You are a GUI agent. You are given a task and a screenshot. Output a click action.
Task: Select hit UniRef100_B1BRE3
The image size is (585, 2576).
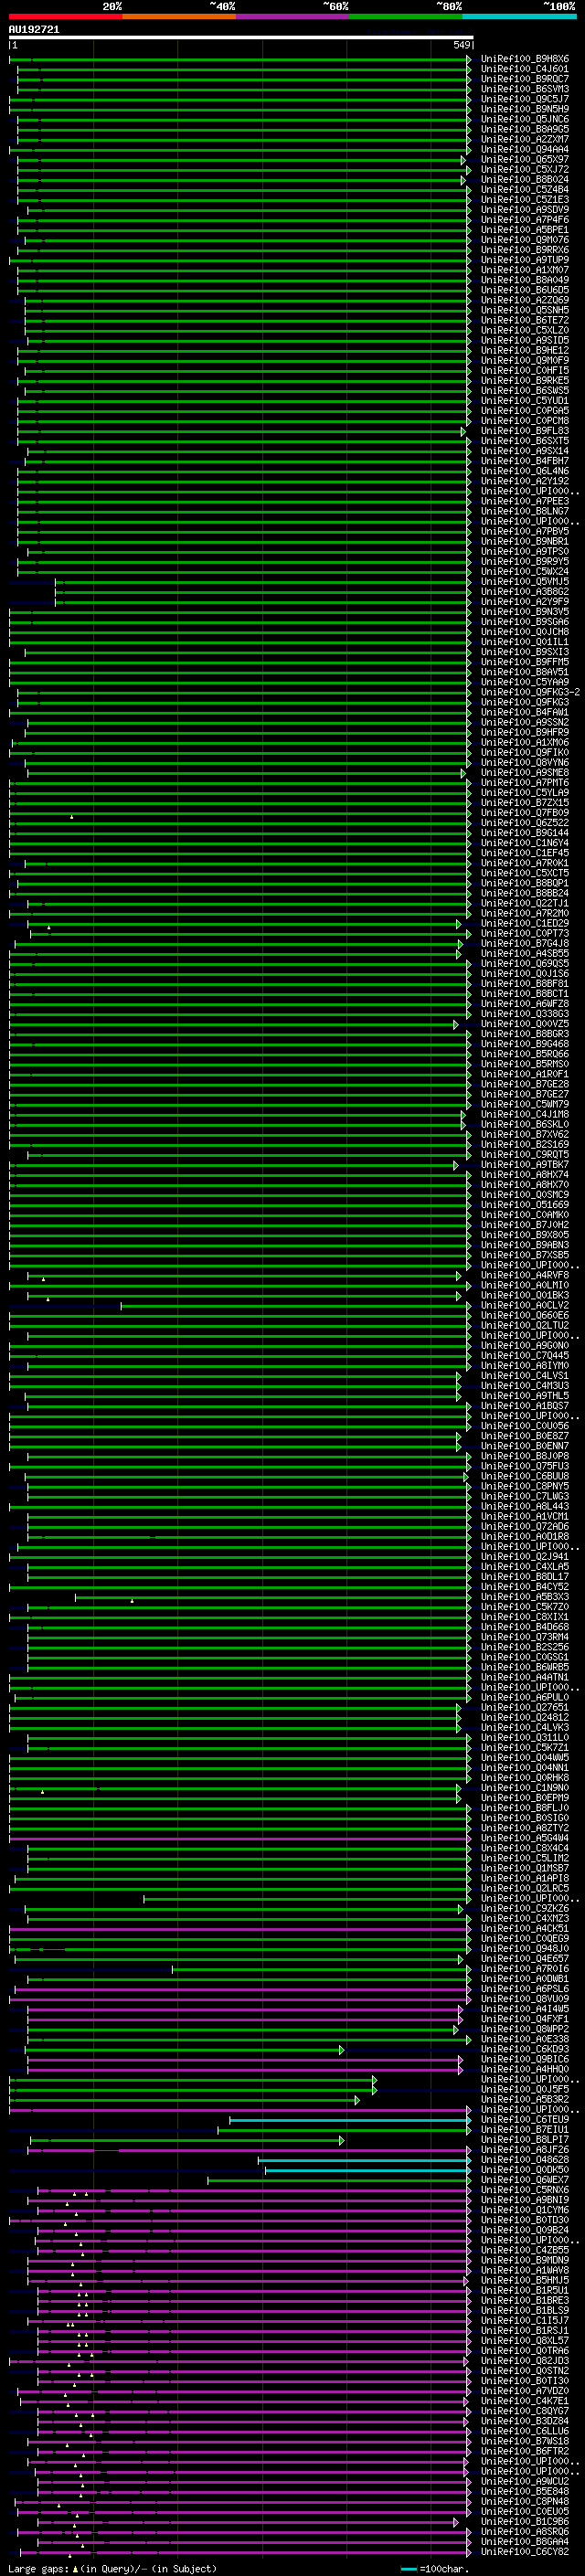coord(525,2300)
